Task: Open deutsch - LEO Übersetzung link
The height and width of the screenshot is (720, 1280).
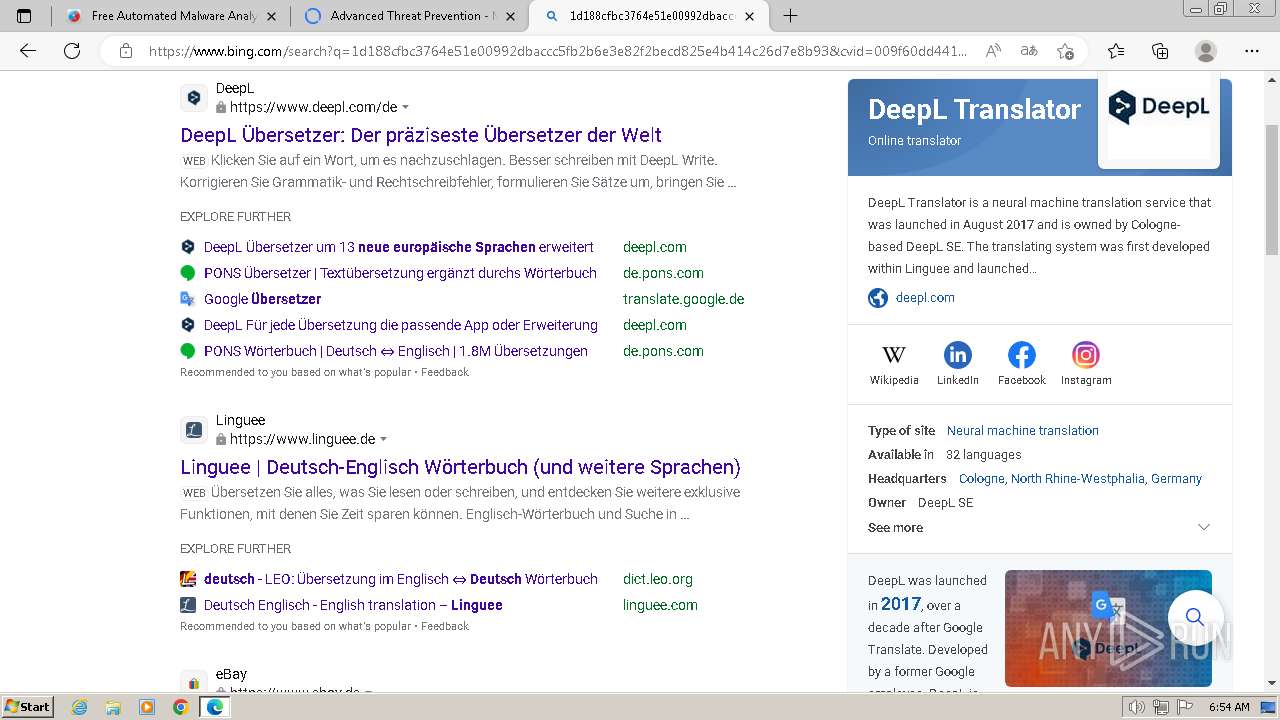Action: (401, 579)
